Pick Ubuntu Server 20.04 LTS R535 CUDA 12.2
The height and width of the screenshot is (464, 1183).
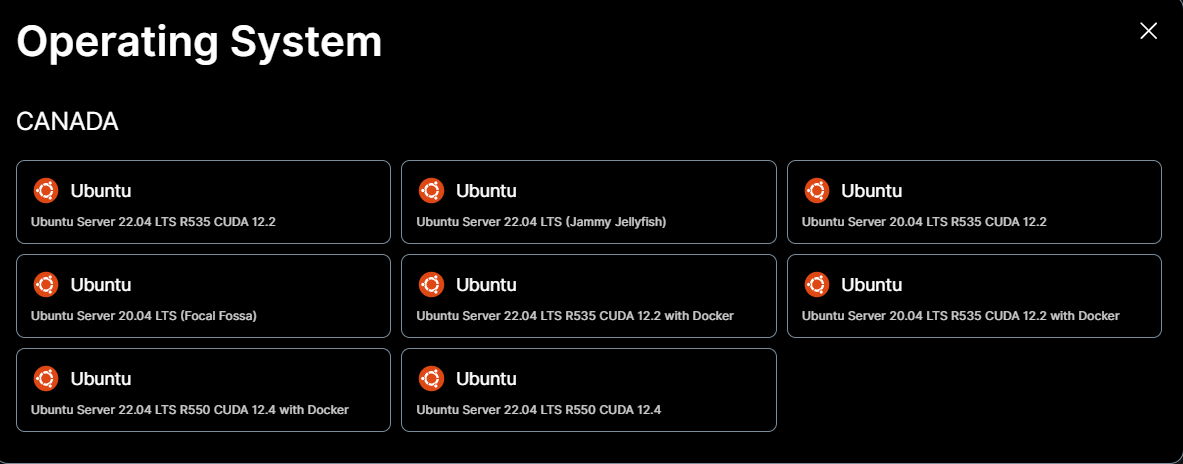click(x=974, y=202)
